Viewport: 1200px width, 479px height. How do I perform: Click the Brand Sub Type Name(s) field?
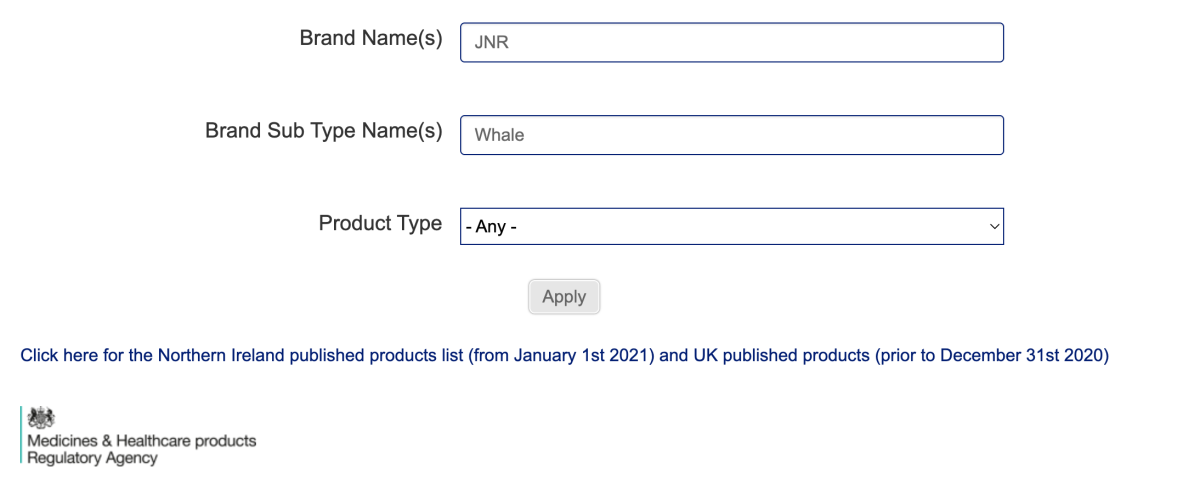pos(731,135)
